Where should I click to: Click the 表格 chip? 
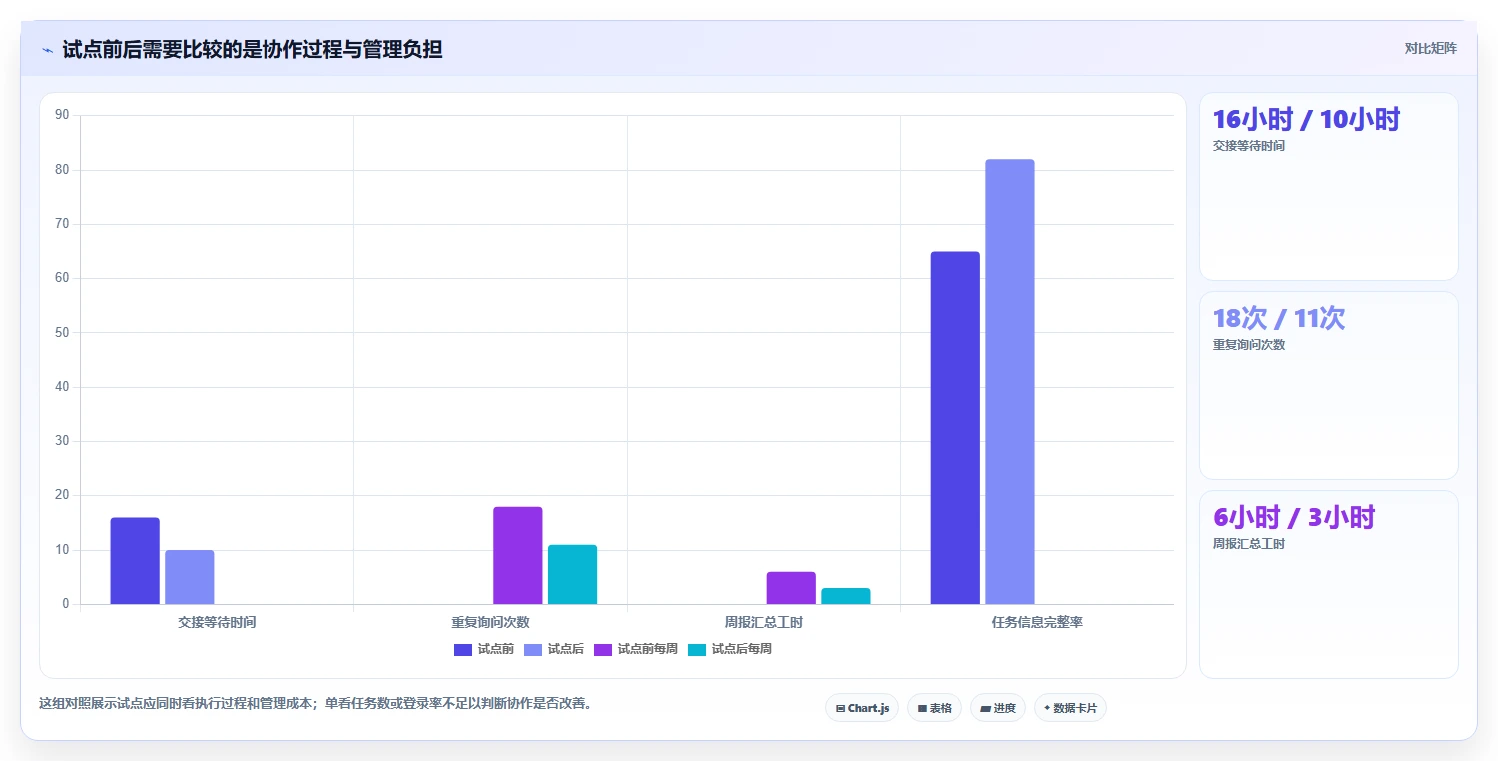[x=934, y=708]
